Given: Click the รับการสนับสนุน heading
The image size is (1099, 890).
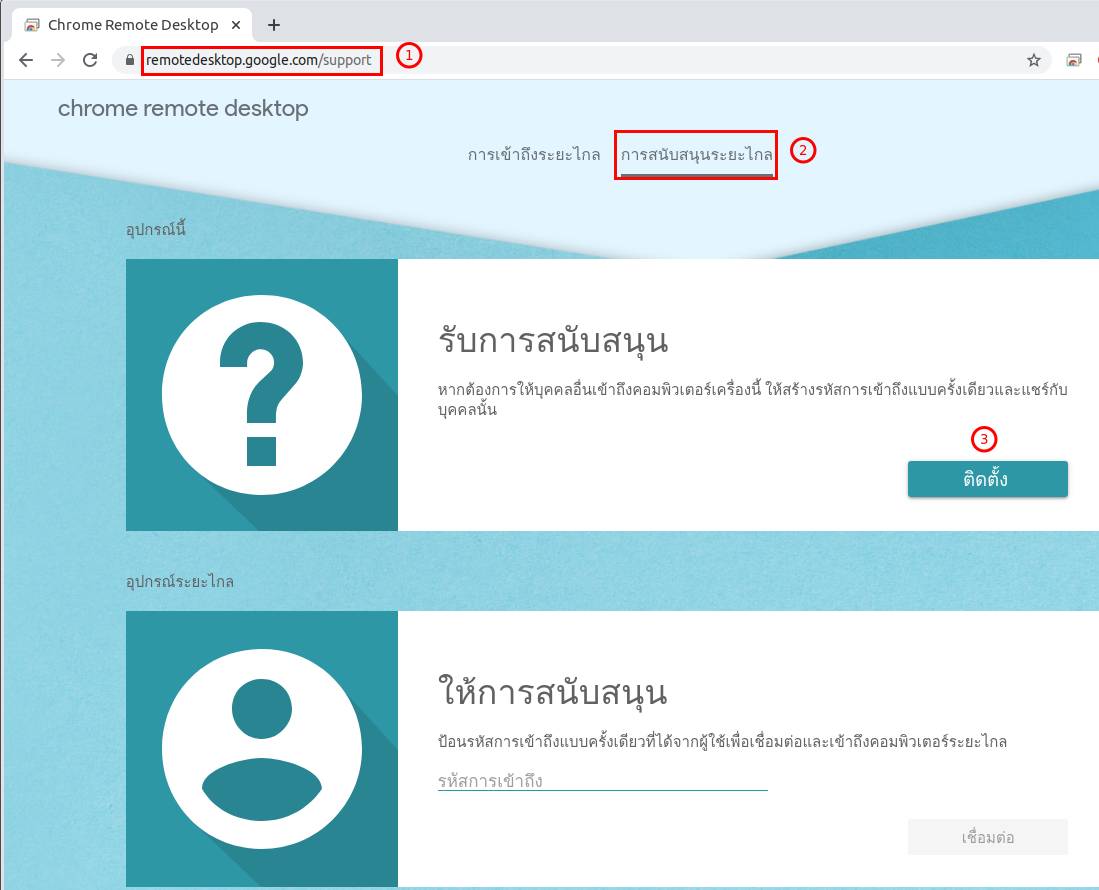Looking at the screenshot, I should (x=553, y=341).
